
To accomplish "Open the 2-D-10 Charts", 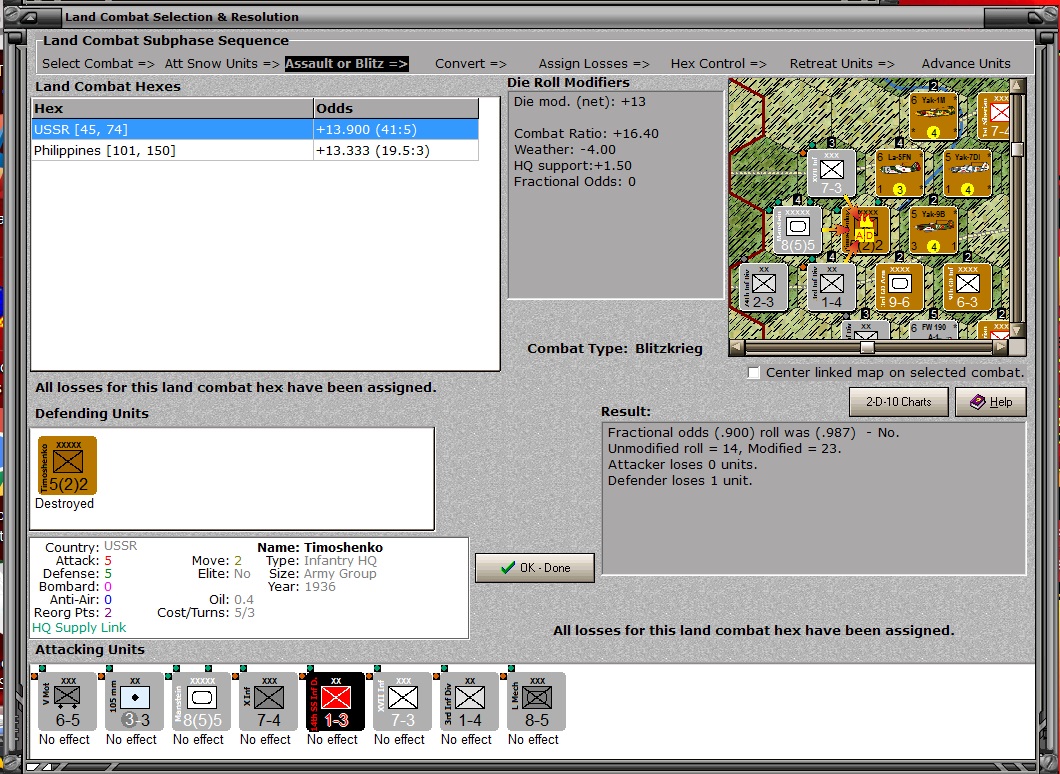I will pos(898,402).
